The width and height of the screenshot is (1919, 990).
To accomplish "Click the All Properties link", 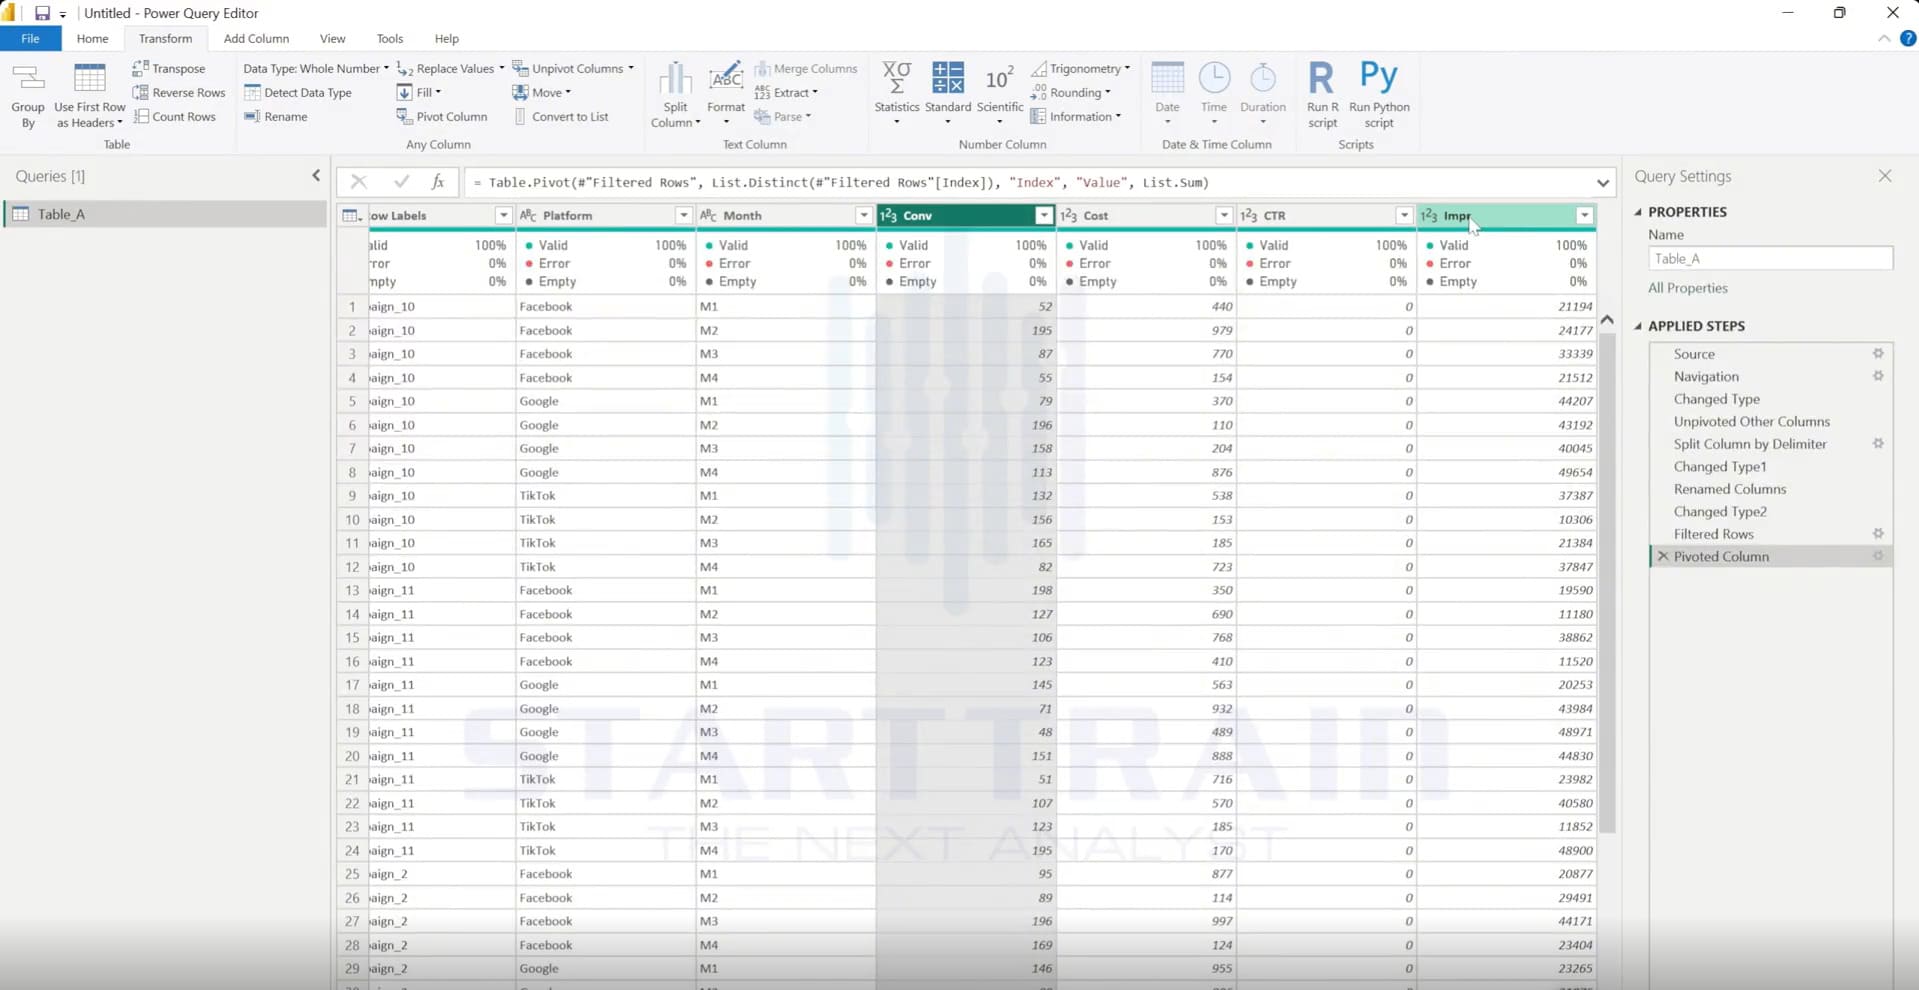I will (1688, 288).
